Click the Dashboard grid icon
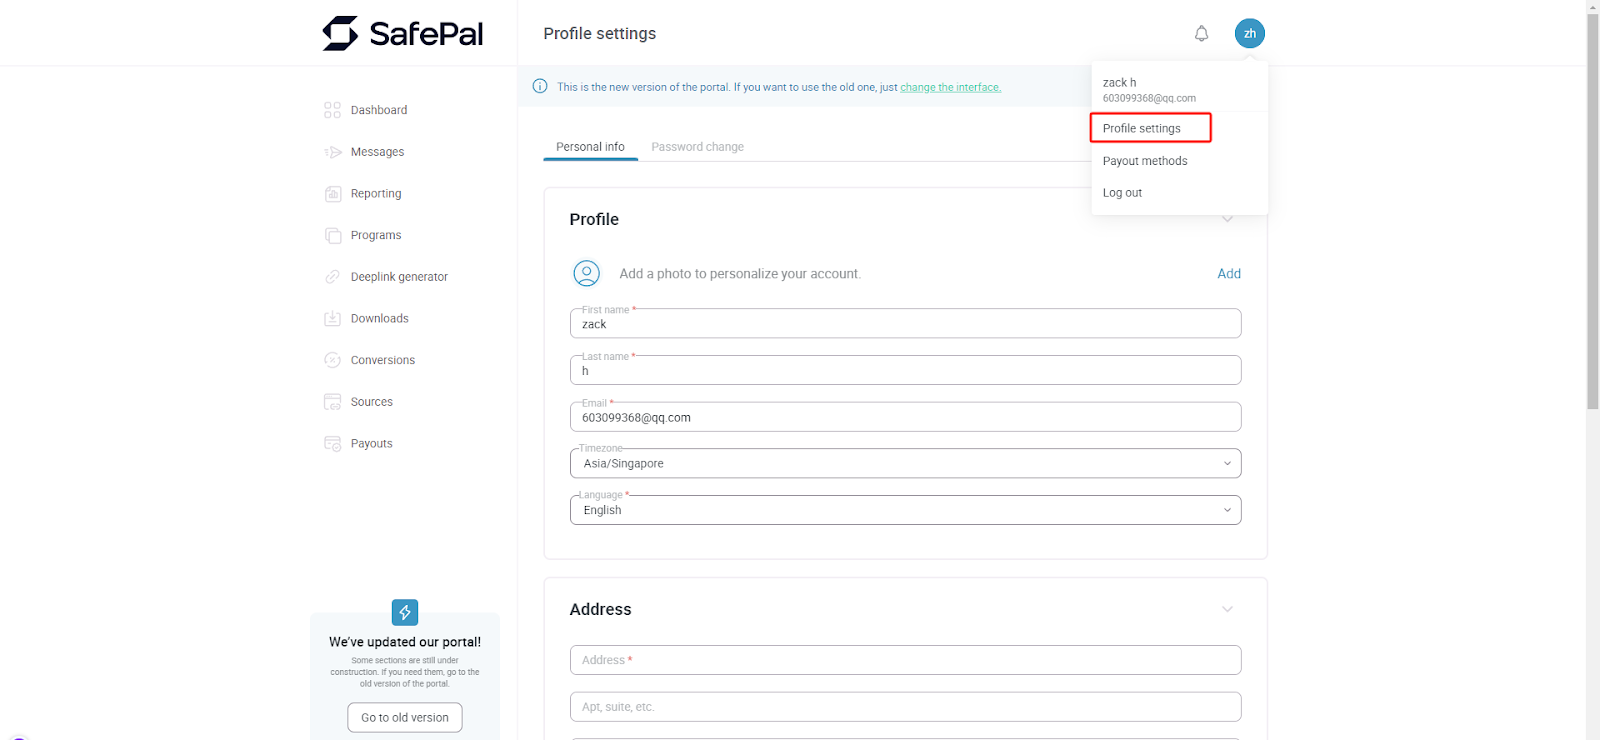The width and height of the screenshot is (1600, 740). pos(333,110)
